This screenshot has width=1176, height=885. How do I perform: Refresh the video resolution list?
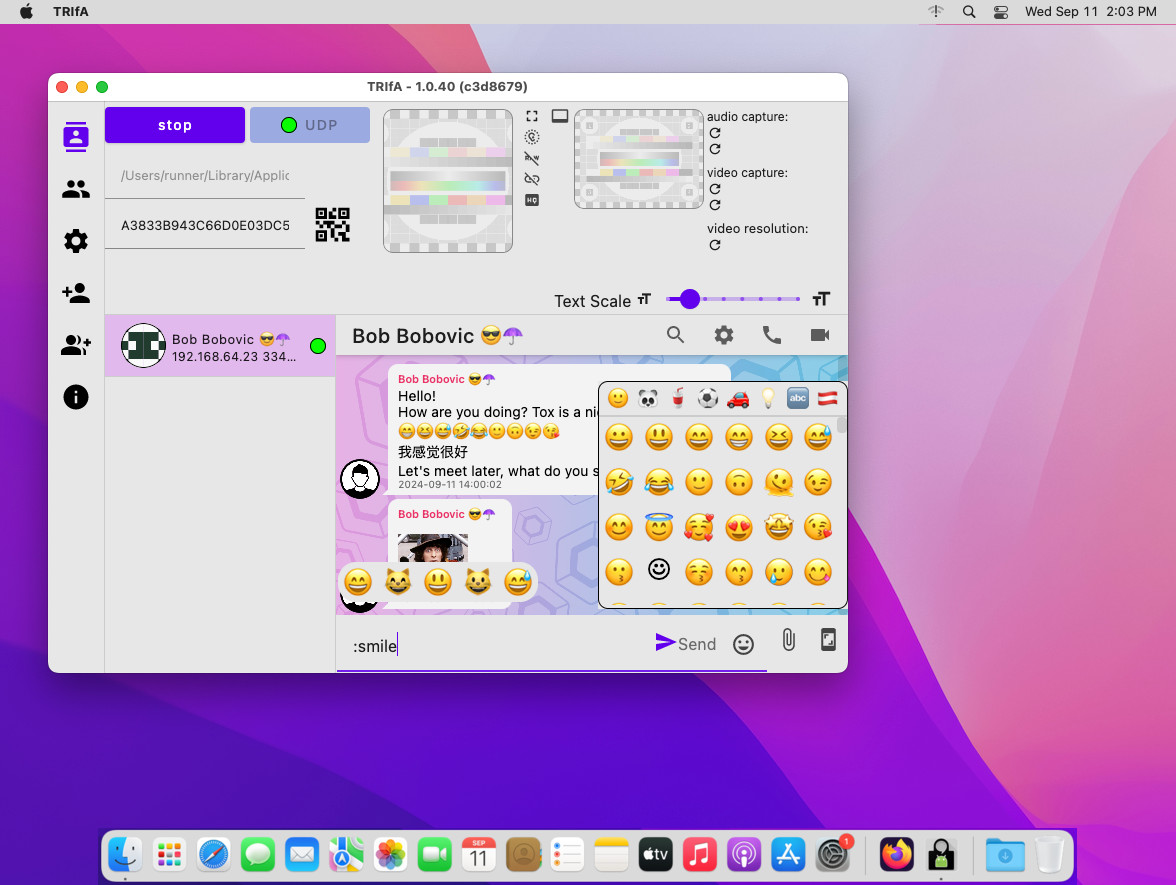coord(715,245)
